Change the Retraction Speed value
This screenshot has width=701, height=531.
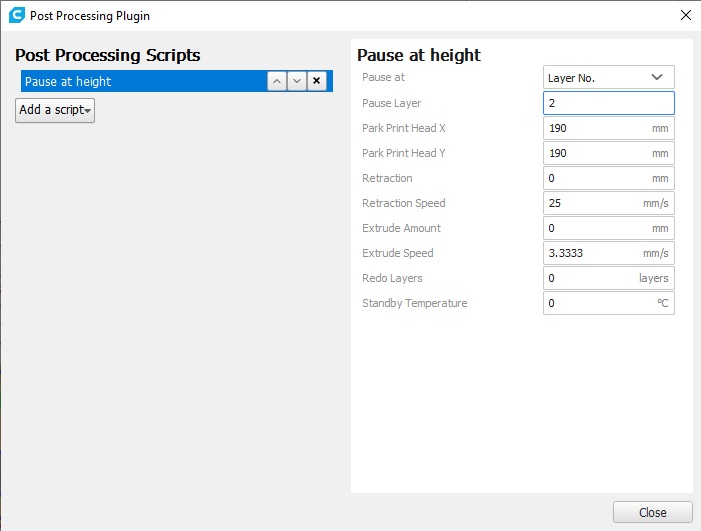point(609,203)
